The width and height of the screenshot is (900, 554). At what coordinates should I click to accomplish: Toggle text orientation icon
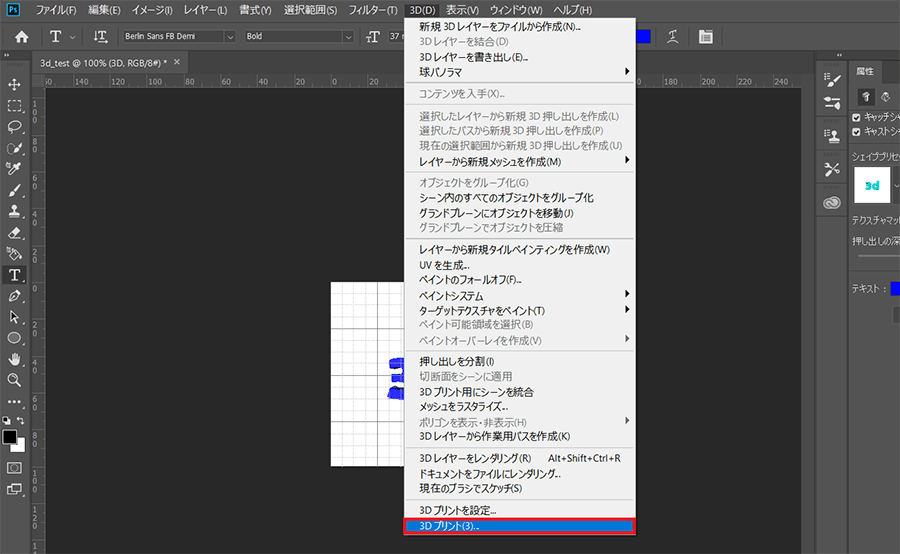click(x=100, y=37)
